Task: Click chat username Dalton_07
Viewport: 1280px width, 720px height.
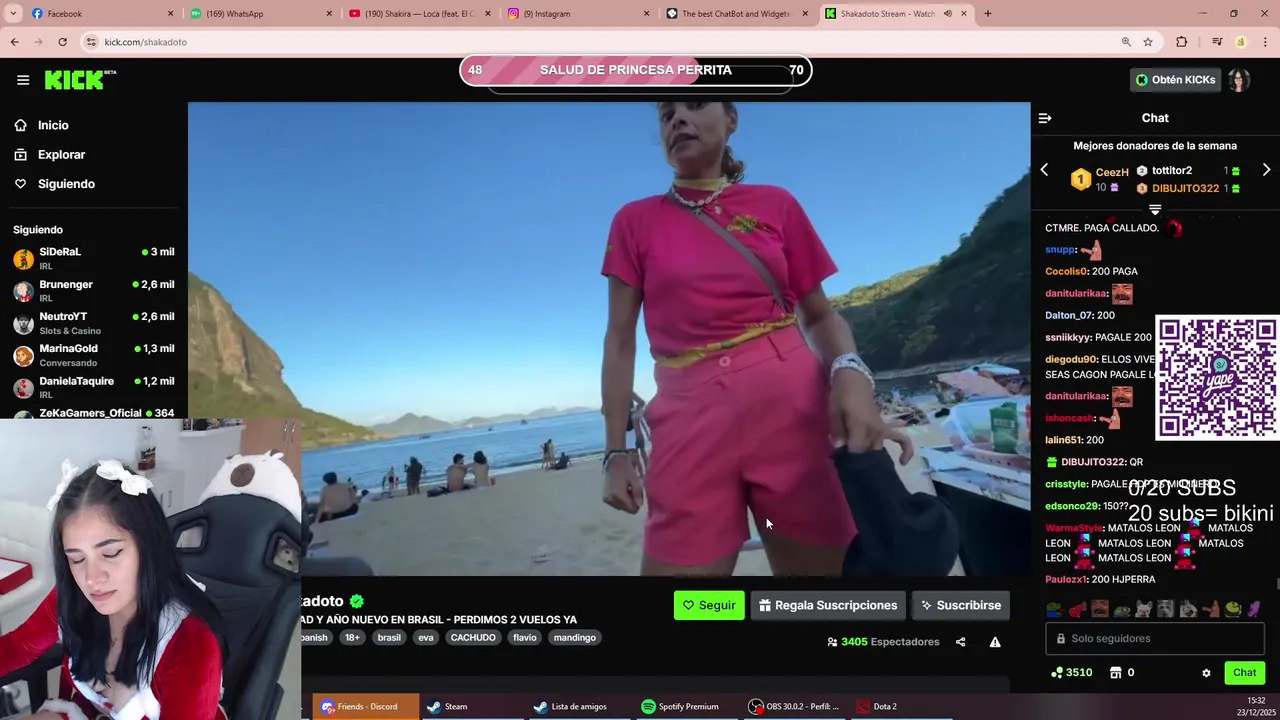Action: point(1069,315)
